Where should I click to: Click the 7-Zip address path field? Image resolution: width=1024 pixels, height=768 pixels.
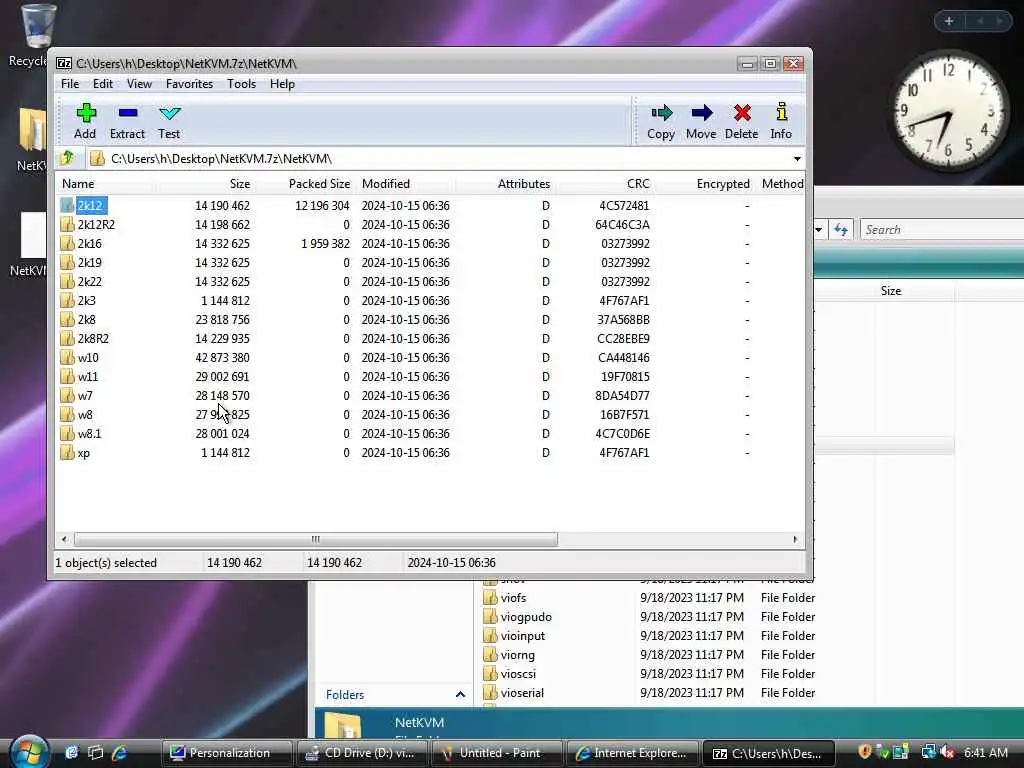444,159
